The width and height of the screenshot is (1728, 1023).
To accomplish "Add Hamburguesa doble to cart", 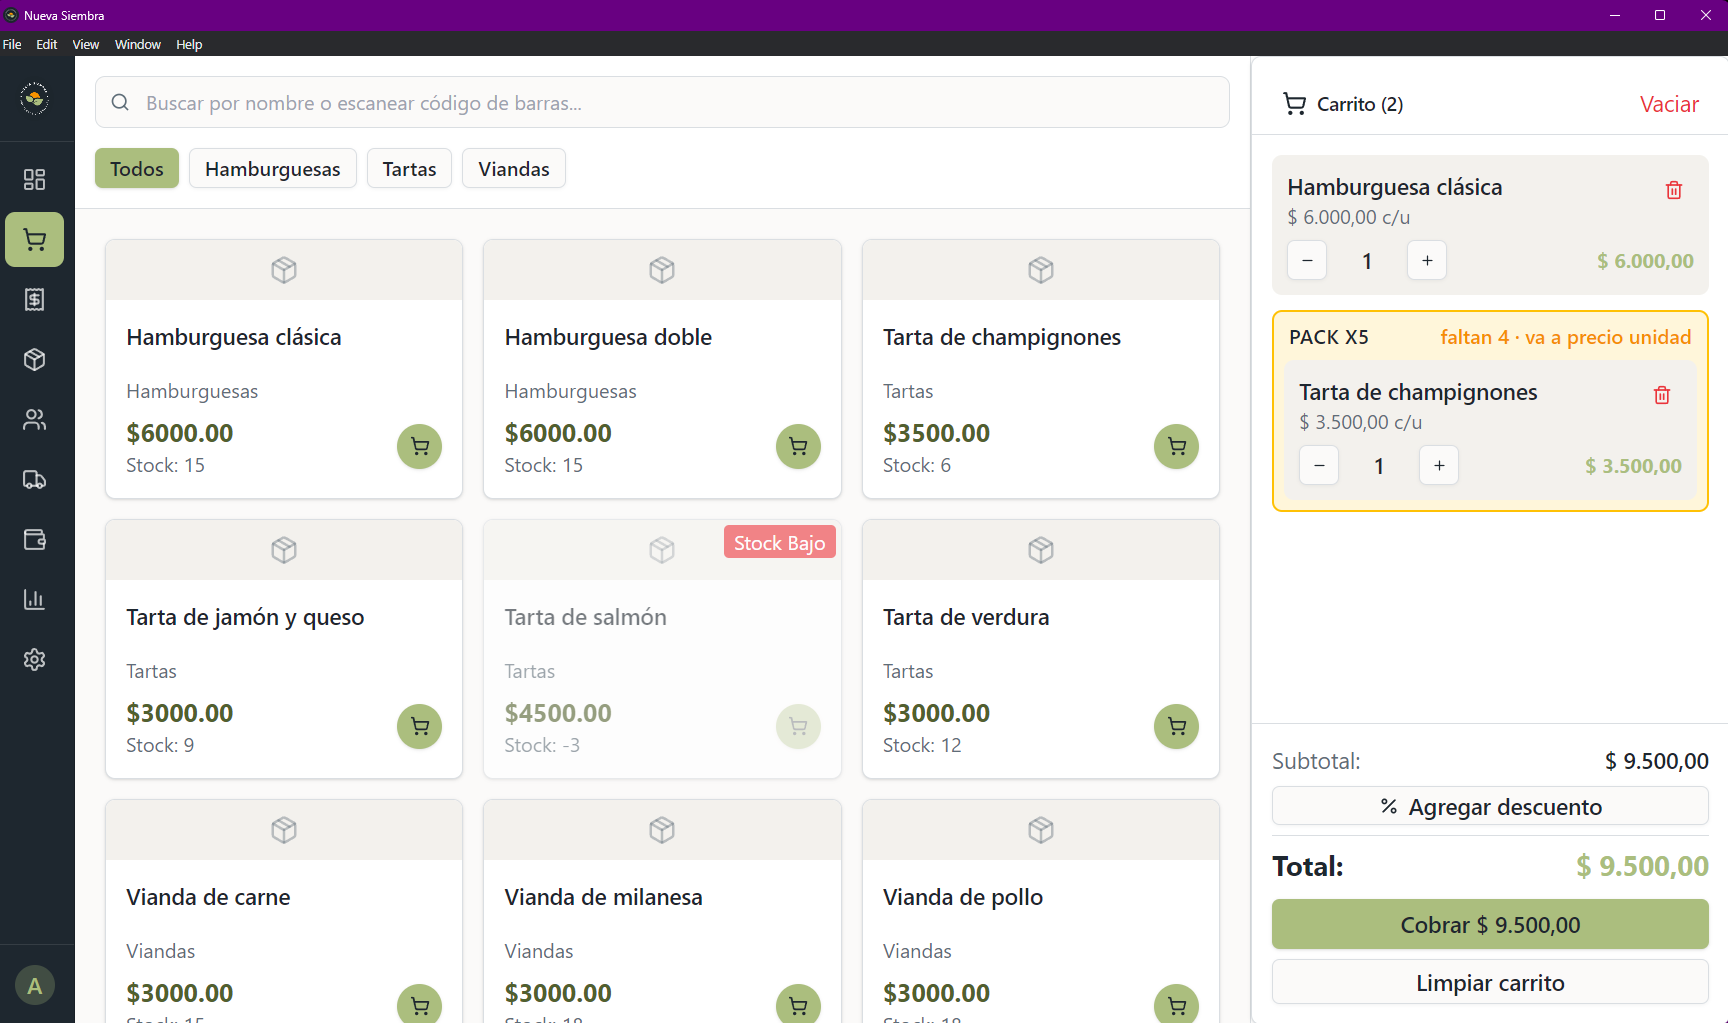I will pyautogui.click(x=798, y=447).
